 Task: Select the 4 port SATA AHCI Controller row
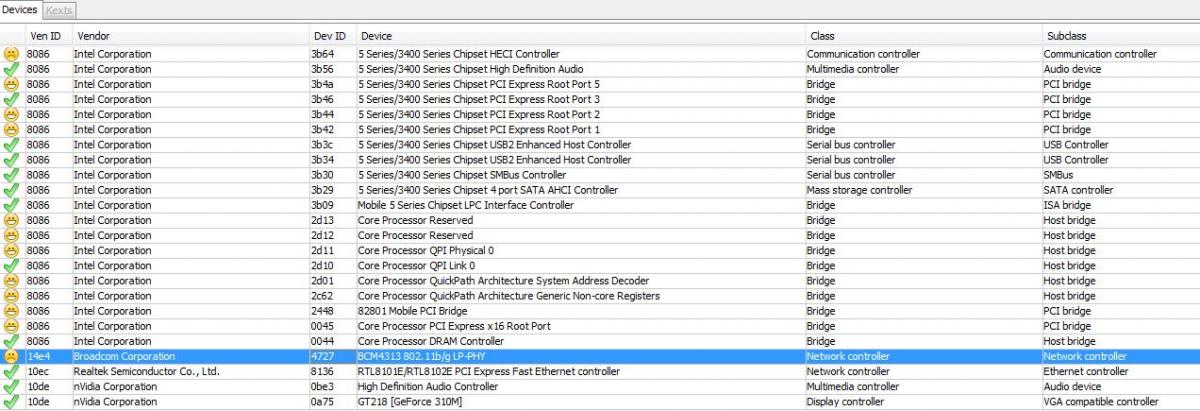coord(600,190)
